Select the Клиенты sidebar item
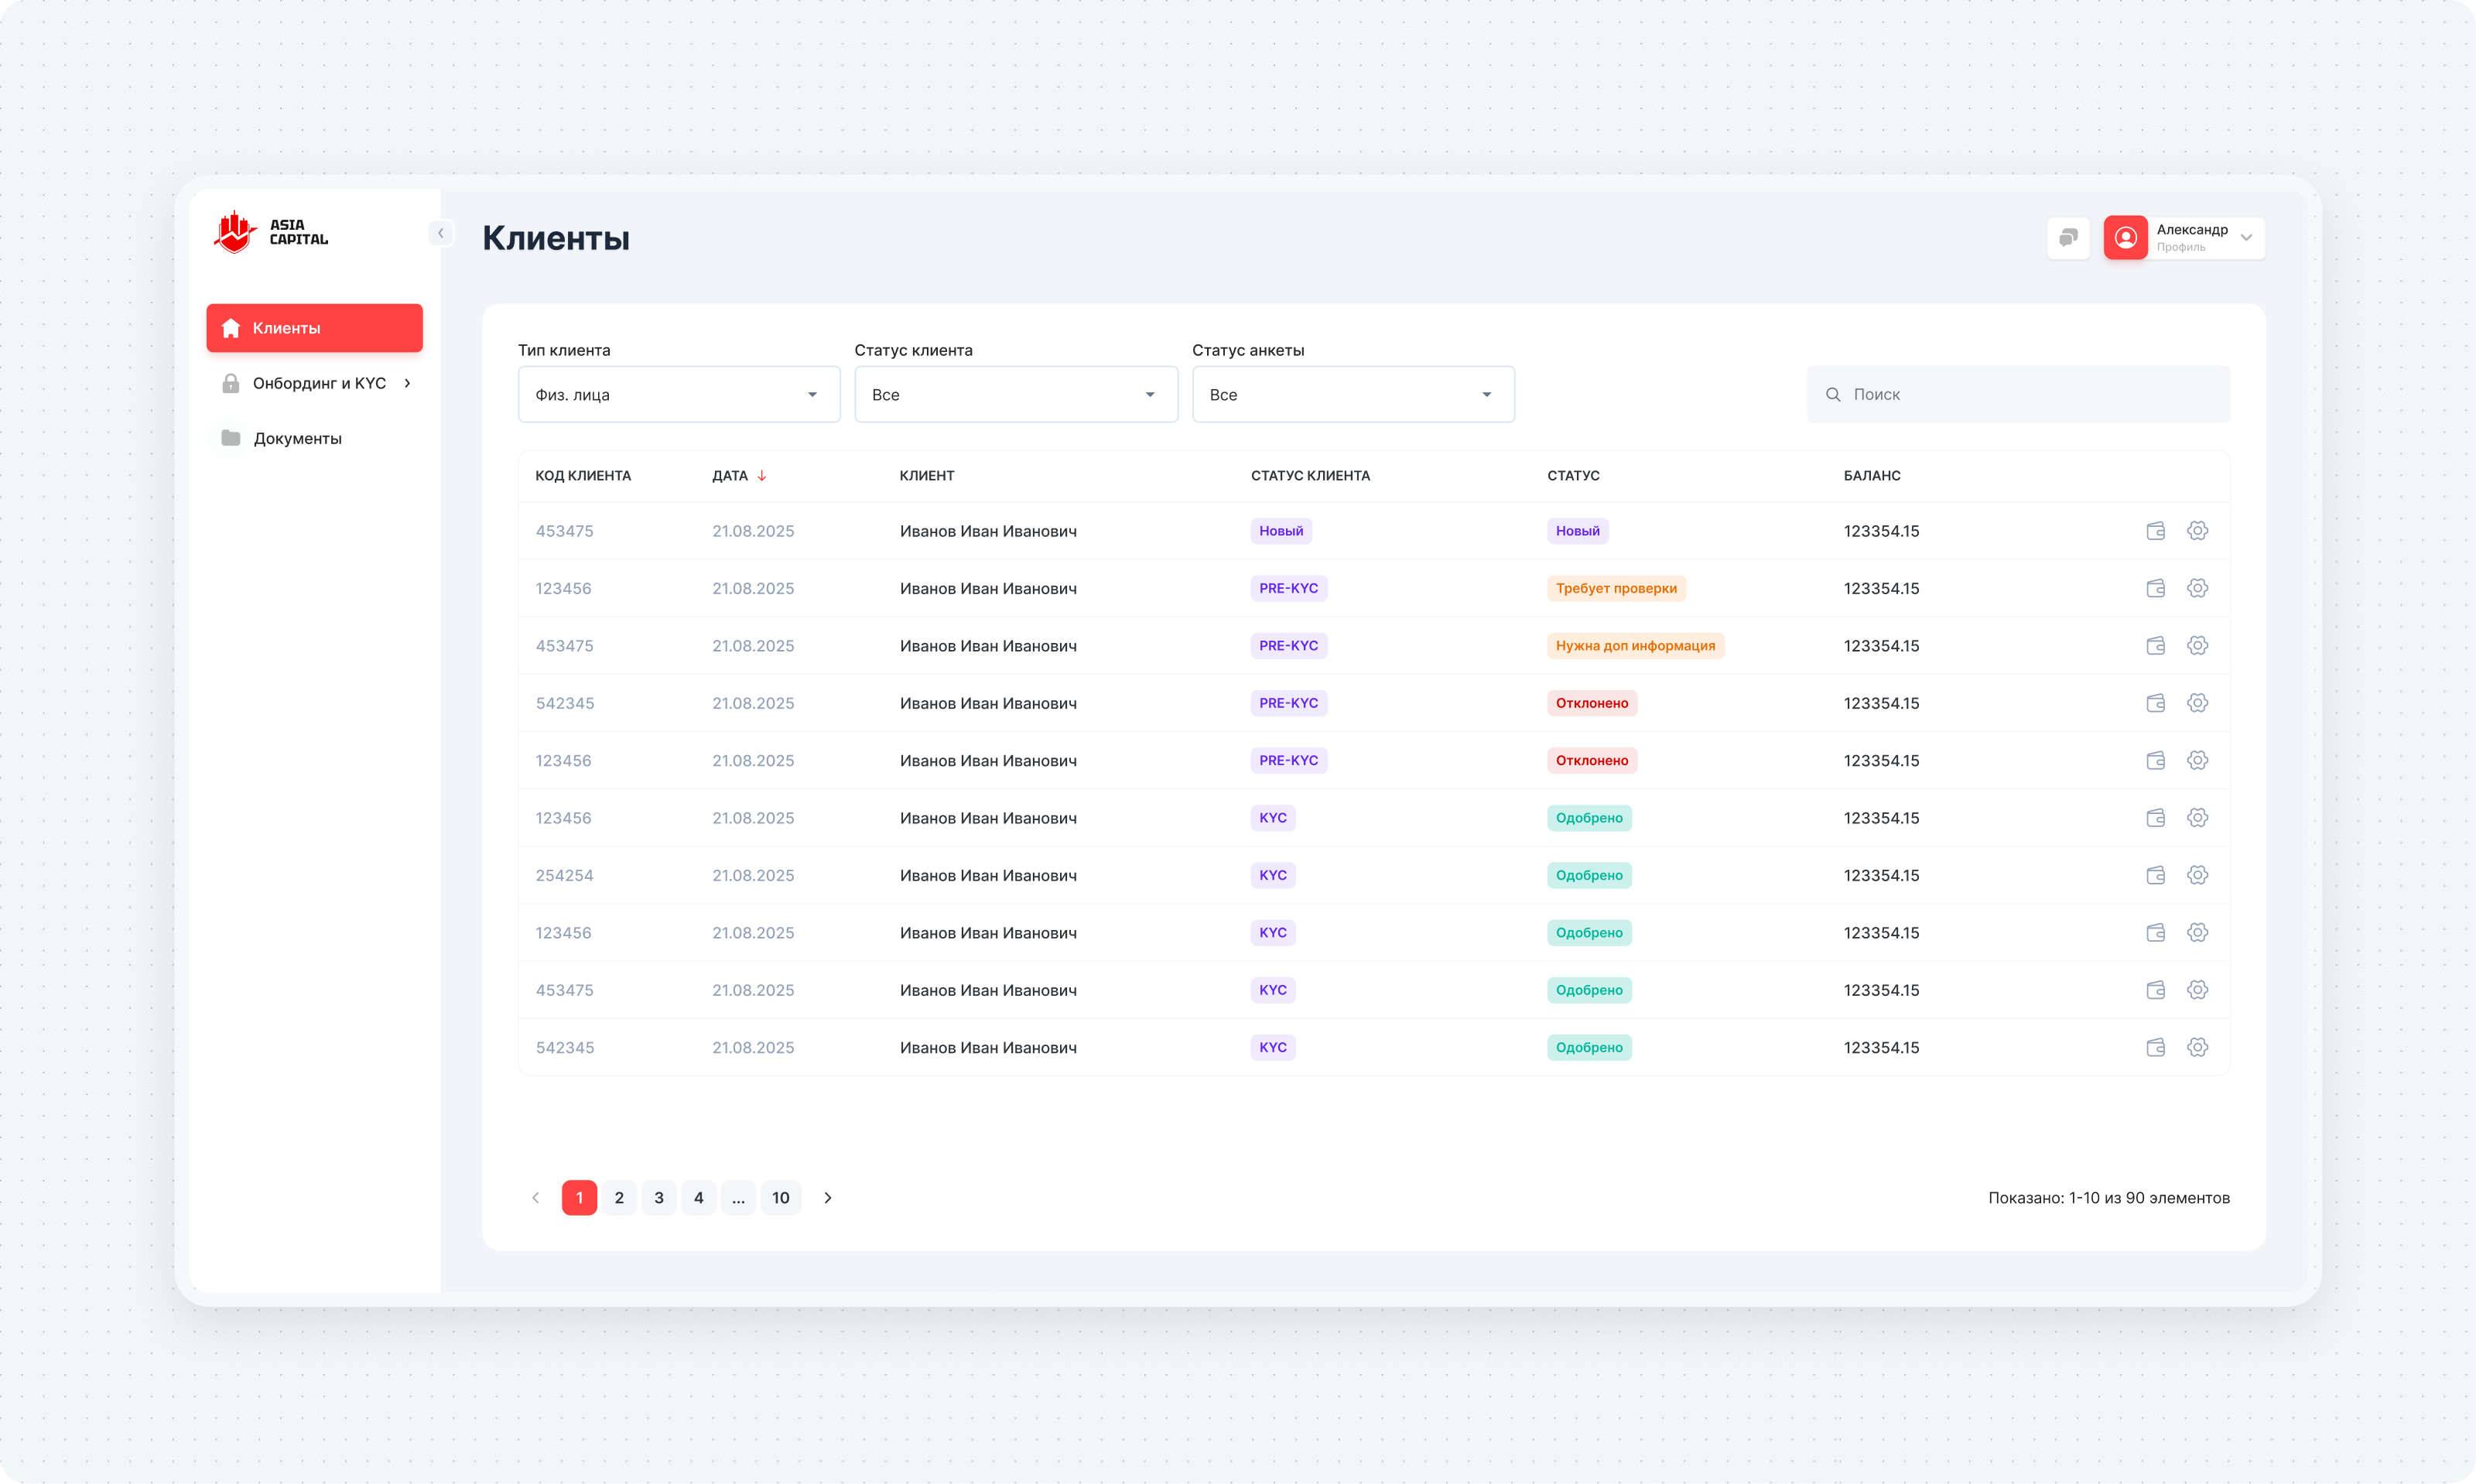2476x1484 pixels. [x=314, y=328]
